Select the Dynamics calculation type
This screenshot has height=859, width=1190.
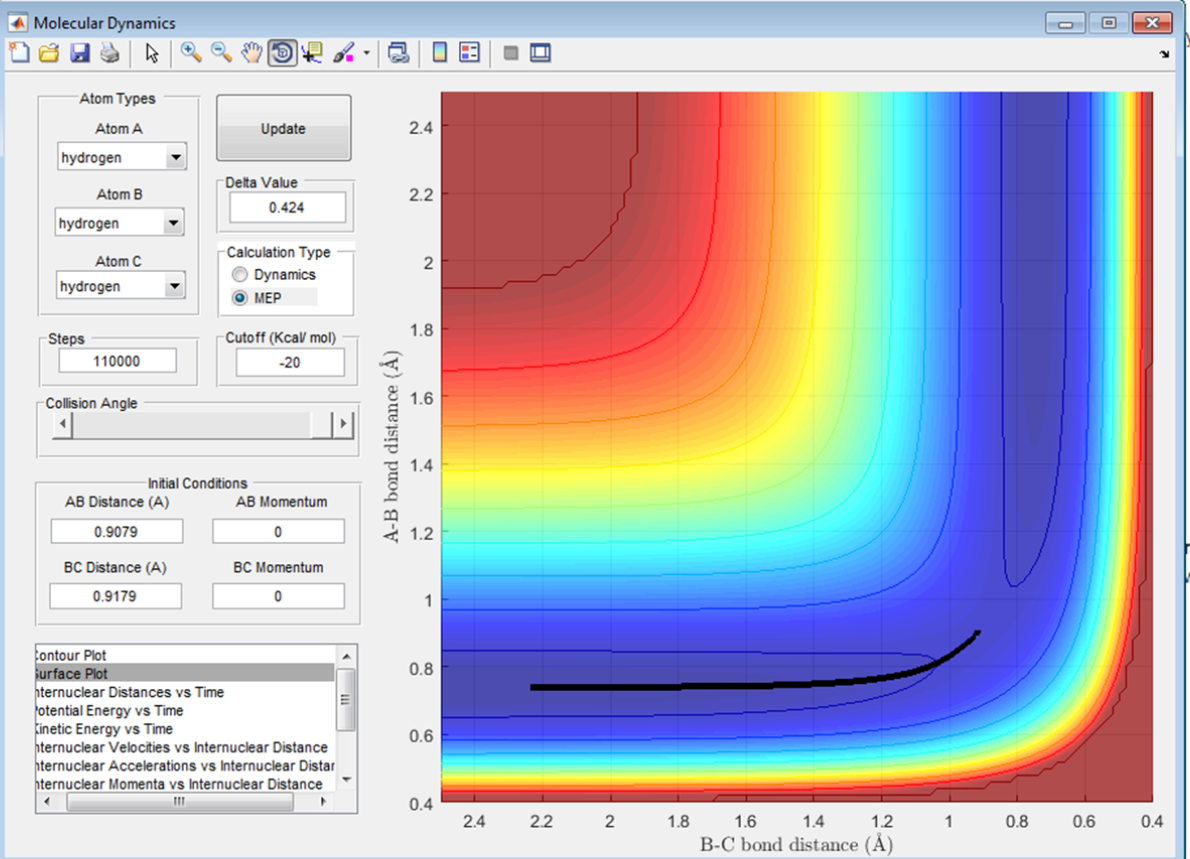point(238,275)
